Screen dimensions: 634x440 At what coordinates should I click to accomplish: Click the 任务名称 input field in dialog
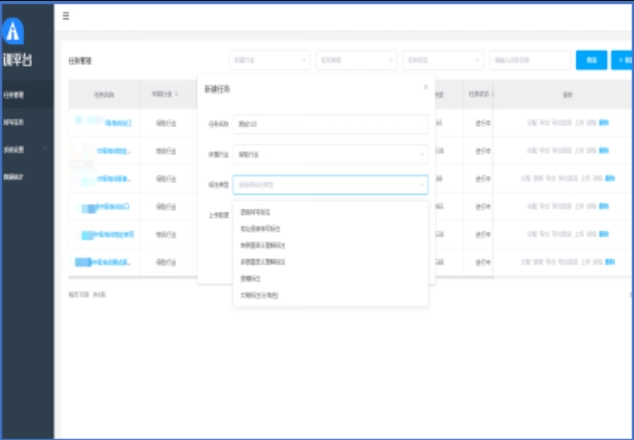(x=330, y=124)
